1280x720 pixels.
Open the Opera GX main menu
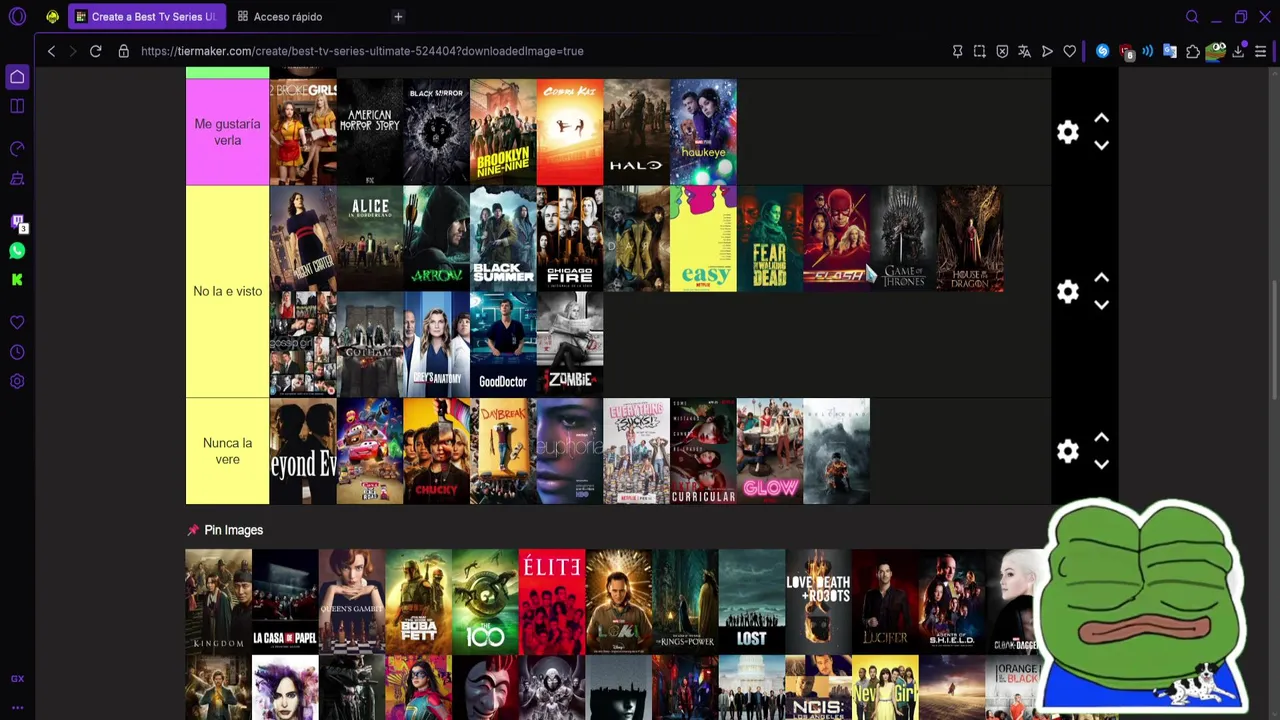coord(17,17)
